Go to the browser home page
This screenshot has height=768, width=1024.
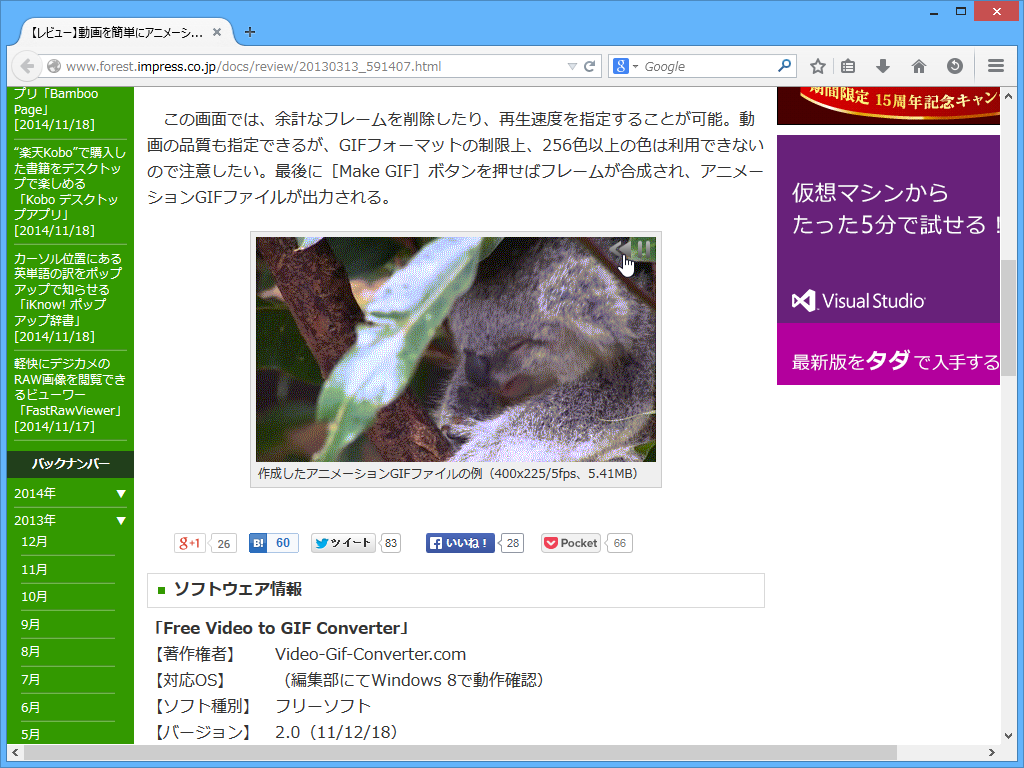(x=918, y=65)
